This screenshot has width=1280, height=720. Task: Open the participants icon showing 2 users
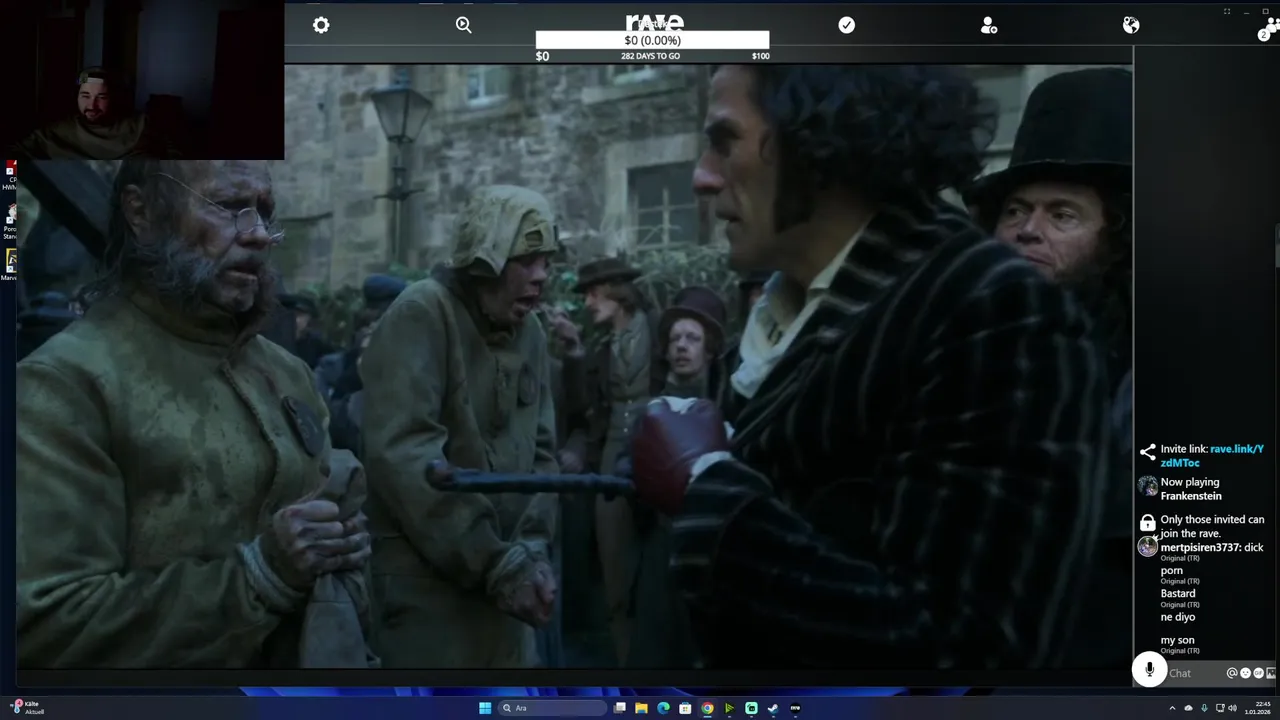1268,30
